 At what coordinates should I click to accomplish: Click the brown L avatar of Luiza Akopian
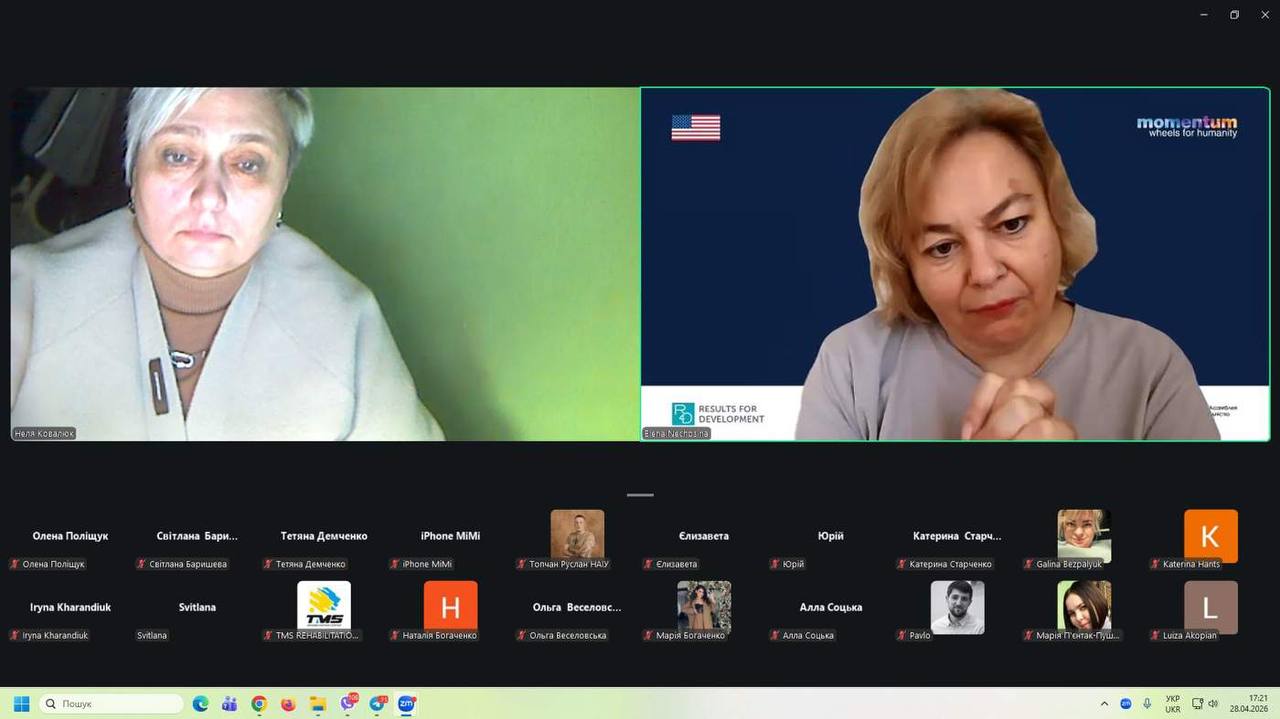pyautogui.click(x=1211, y=607)
